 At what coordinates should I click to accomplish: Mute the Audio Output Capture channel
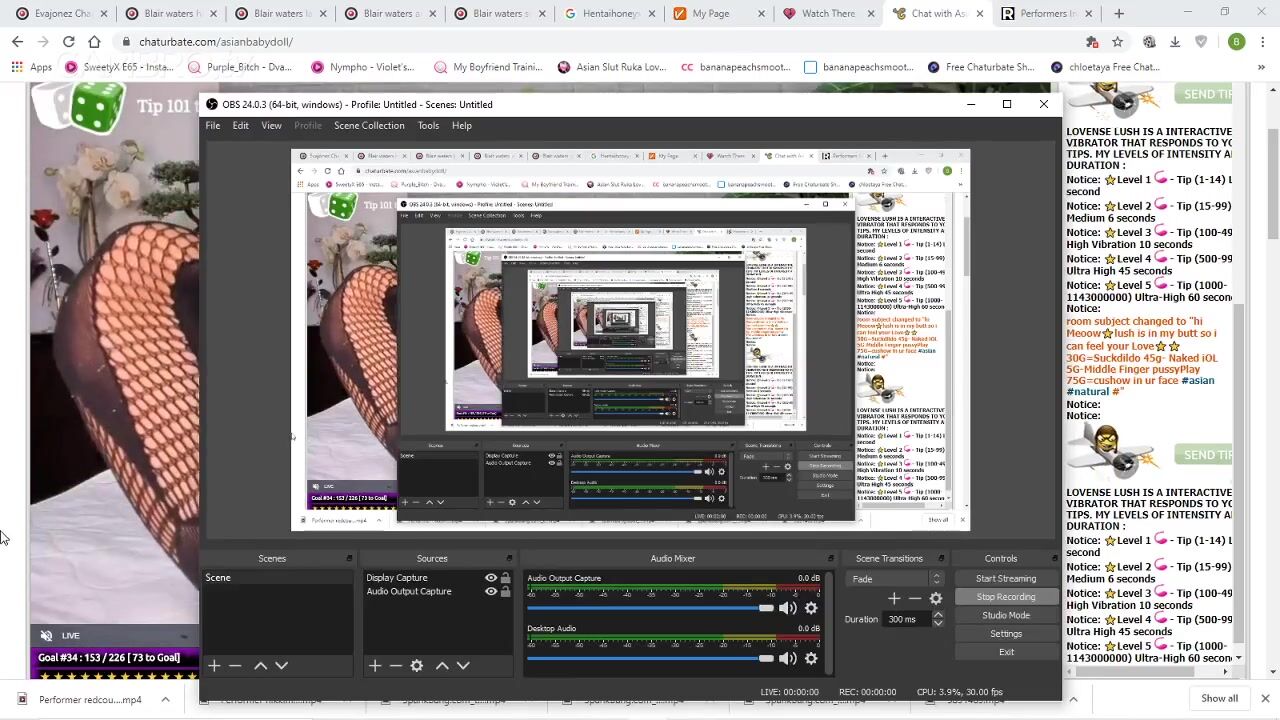click(788, 608)
